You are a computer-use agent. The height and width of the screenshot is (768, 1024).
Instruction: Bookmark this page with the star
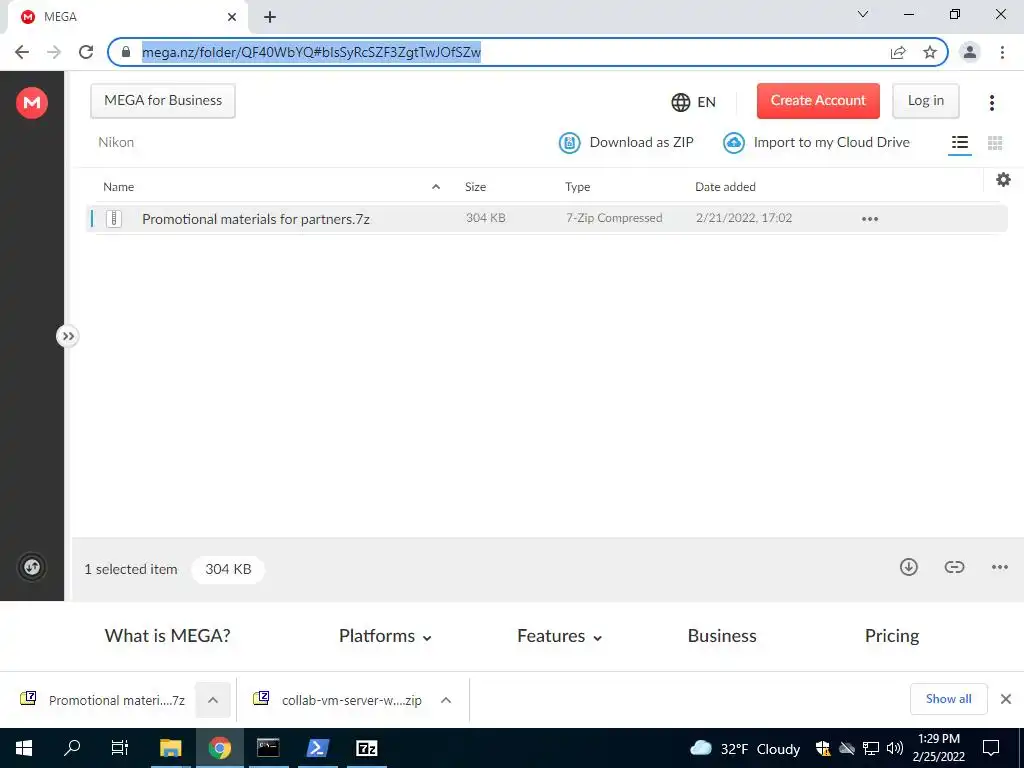(x=930, y=52)
